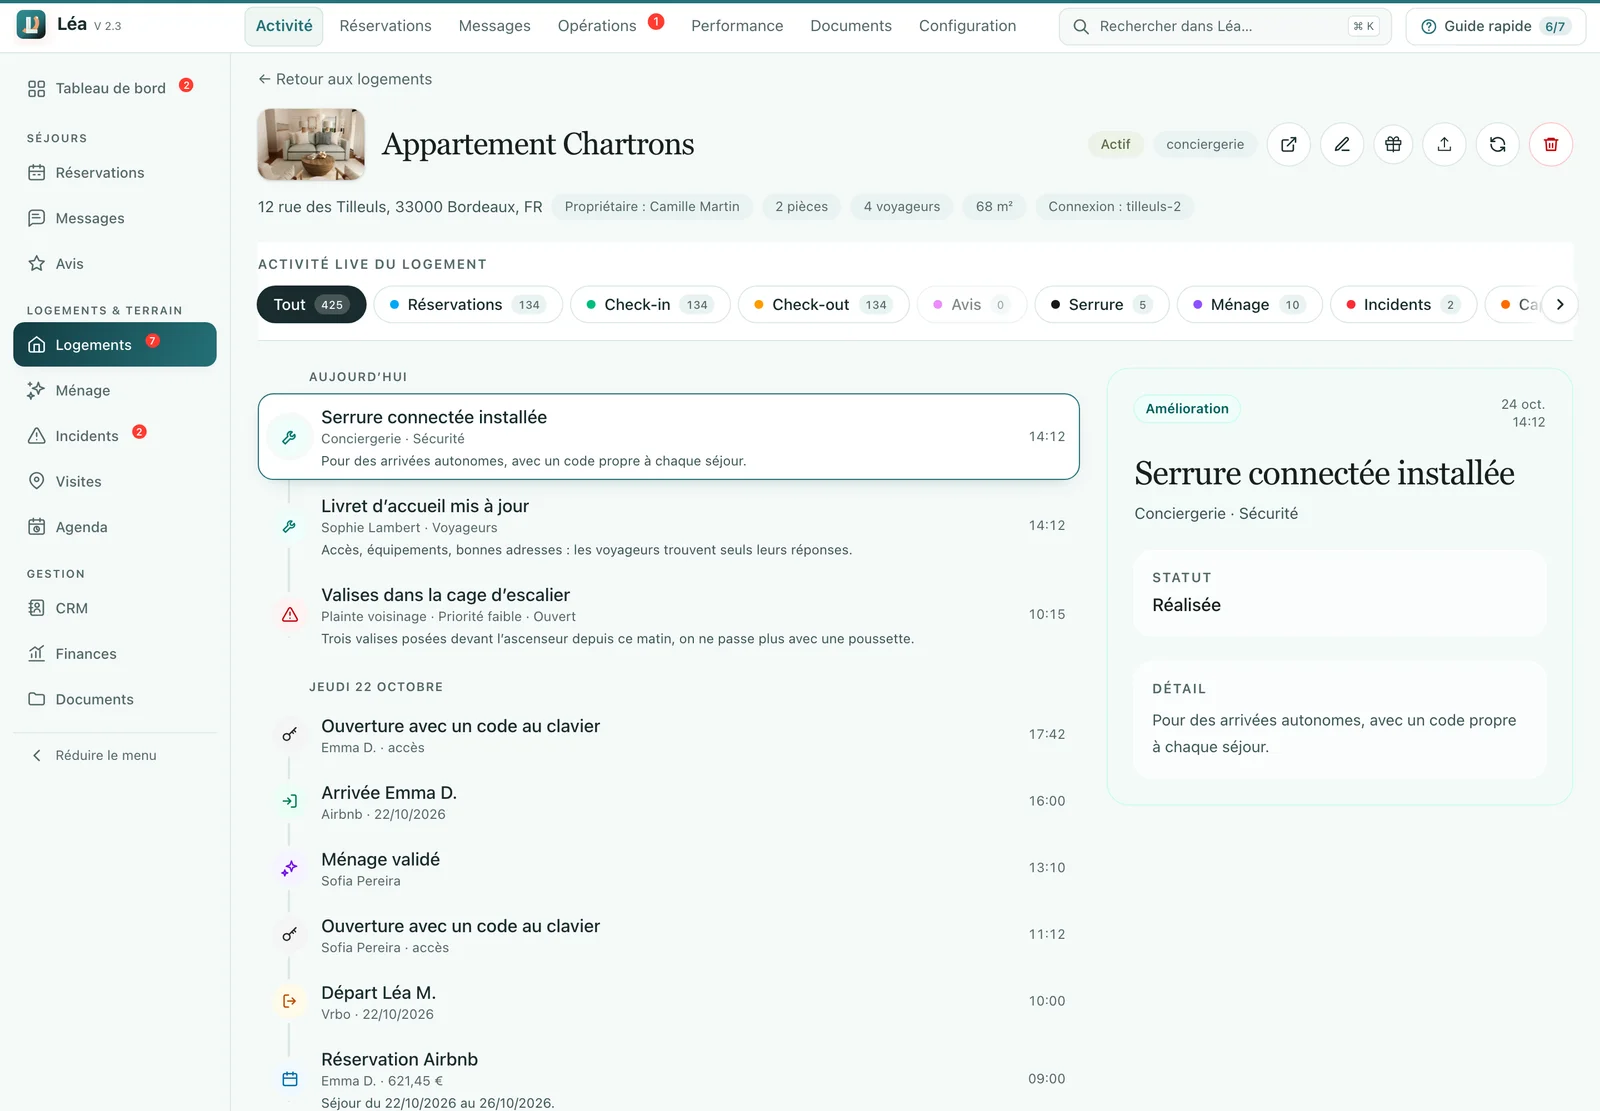Viewport: 1600px width, 1111px height.
Task: Click the Rechercher dans Léa search field
Action: tap(1225, 26)
